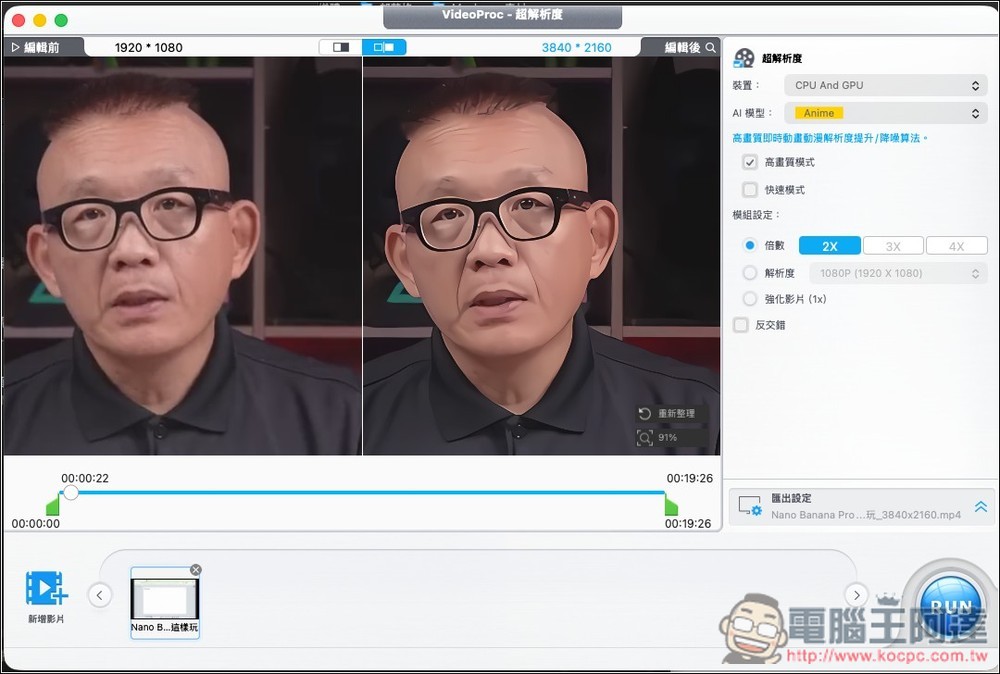The width and height of the screenshot is (1000, 674).
Task: Click the 新增影片 add video icon
Action: point(44,591)
